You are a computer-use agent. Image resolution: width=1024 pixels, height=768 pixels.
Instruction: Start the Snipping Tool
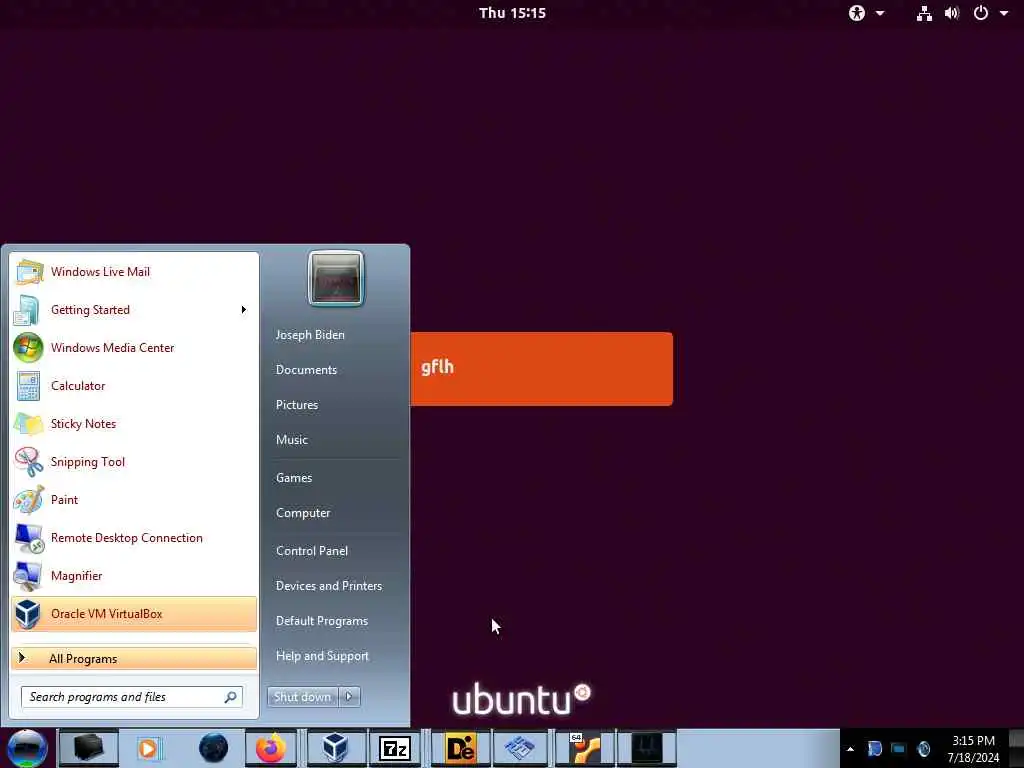point(134,462)
